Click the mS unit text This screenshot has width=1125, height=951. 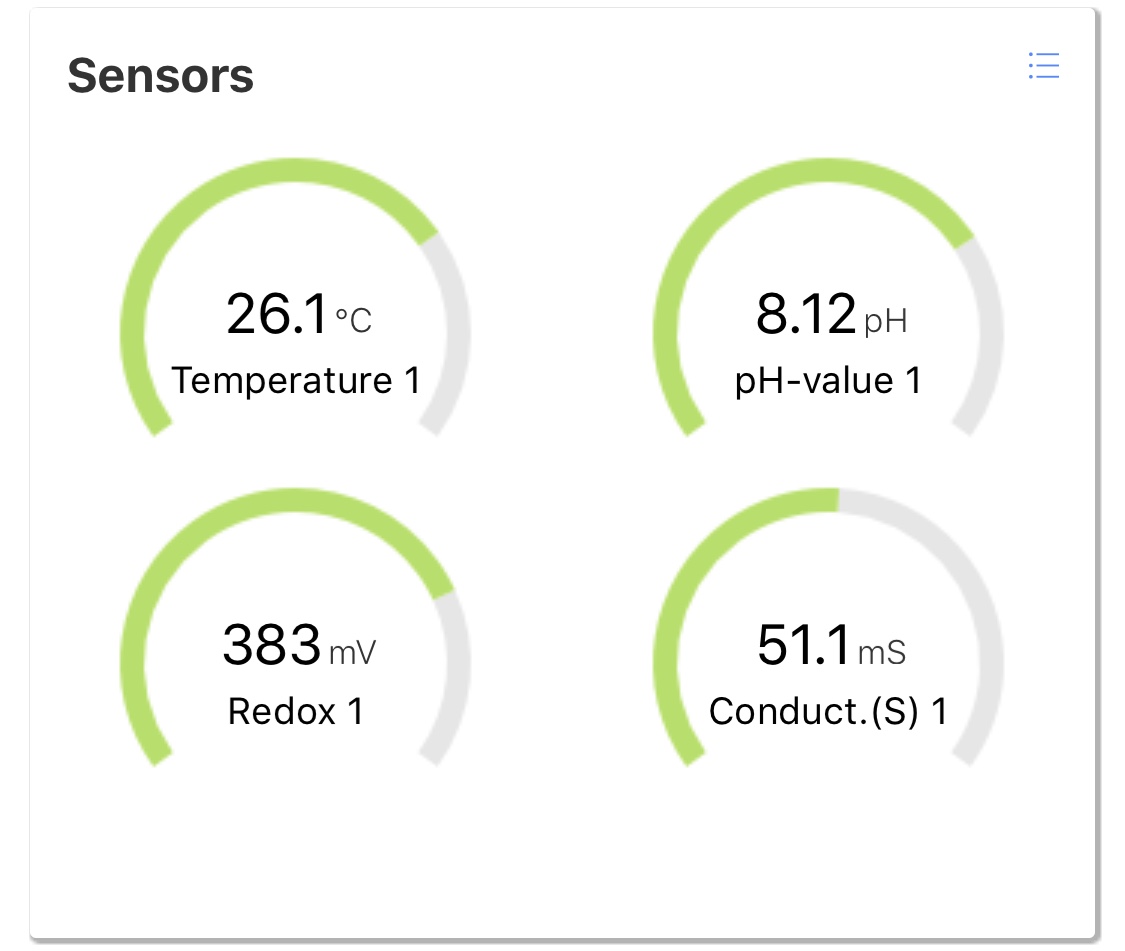pos(882,652)
